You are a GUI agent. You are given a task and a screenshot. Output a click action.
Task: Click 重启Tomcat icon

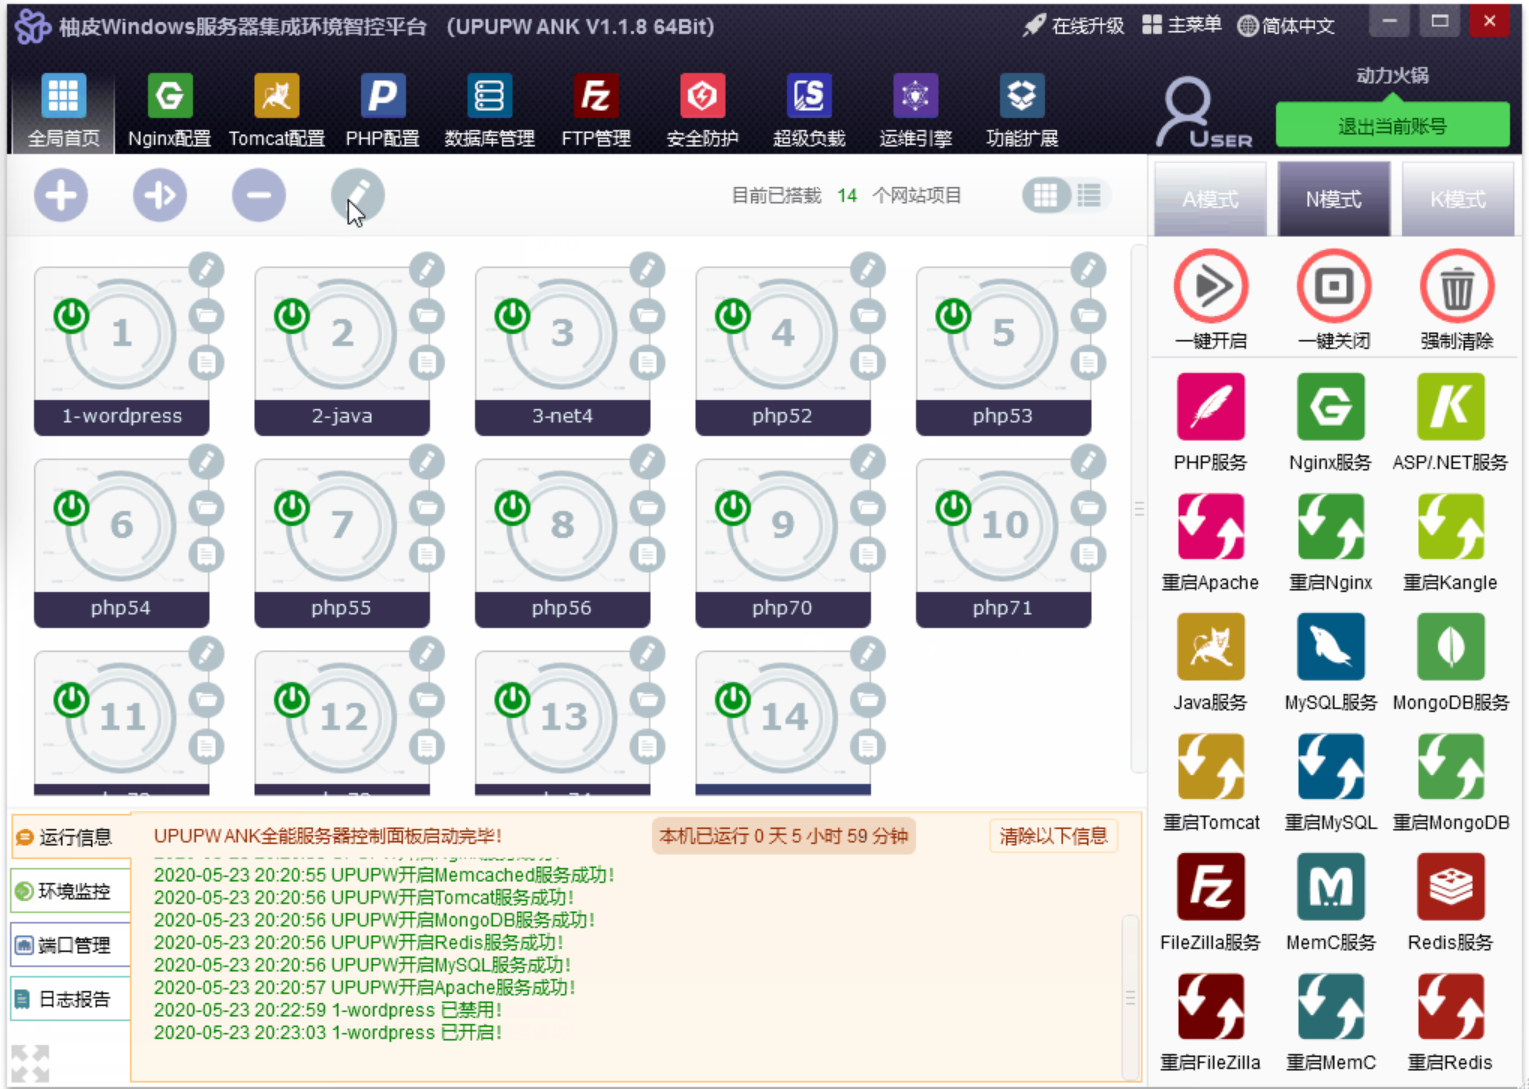[x=1210, y=767]
